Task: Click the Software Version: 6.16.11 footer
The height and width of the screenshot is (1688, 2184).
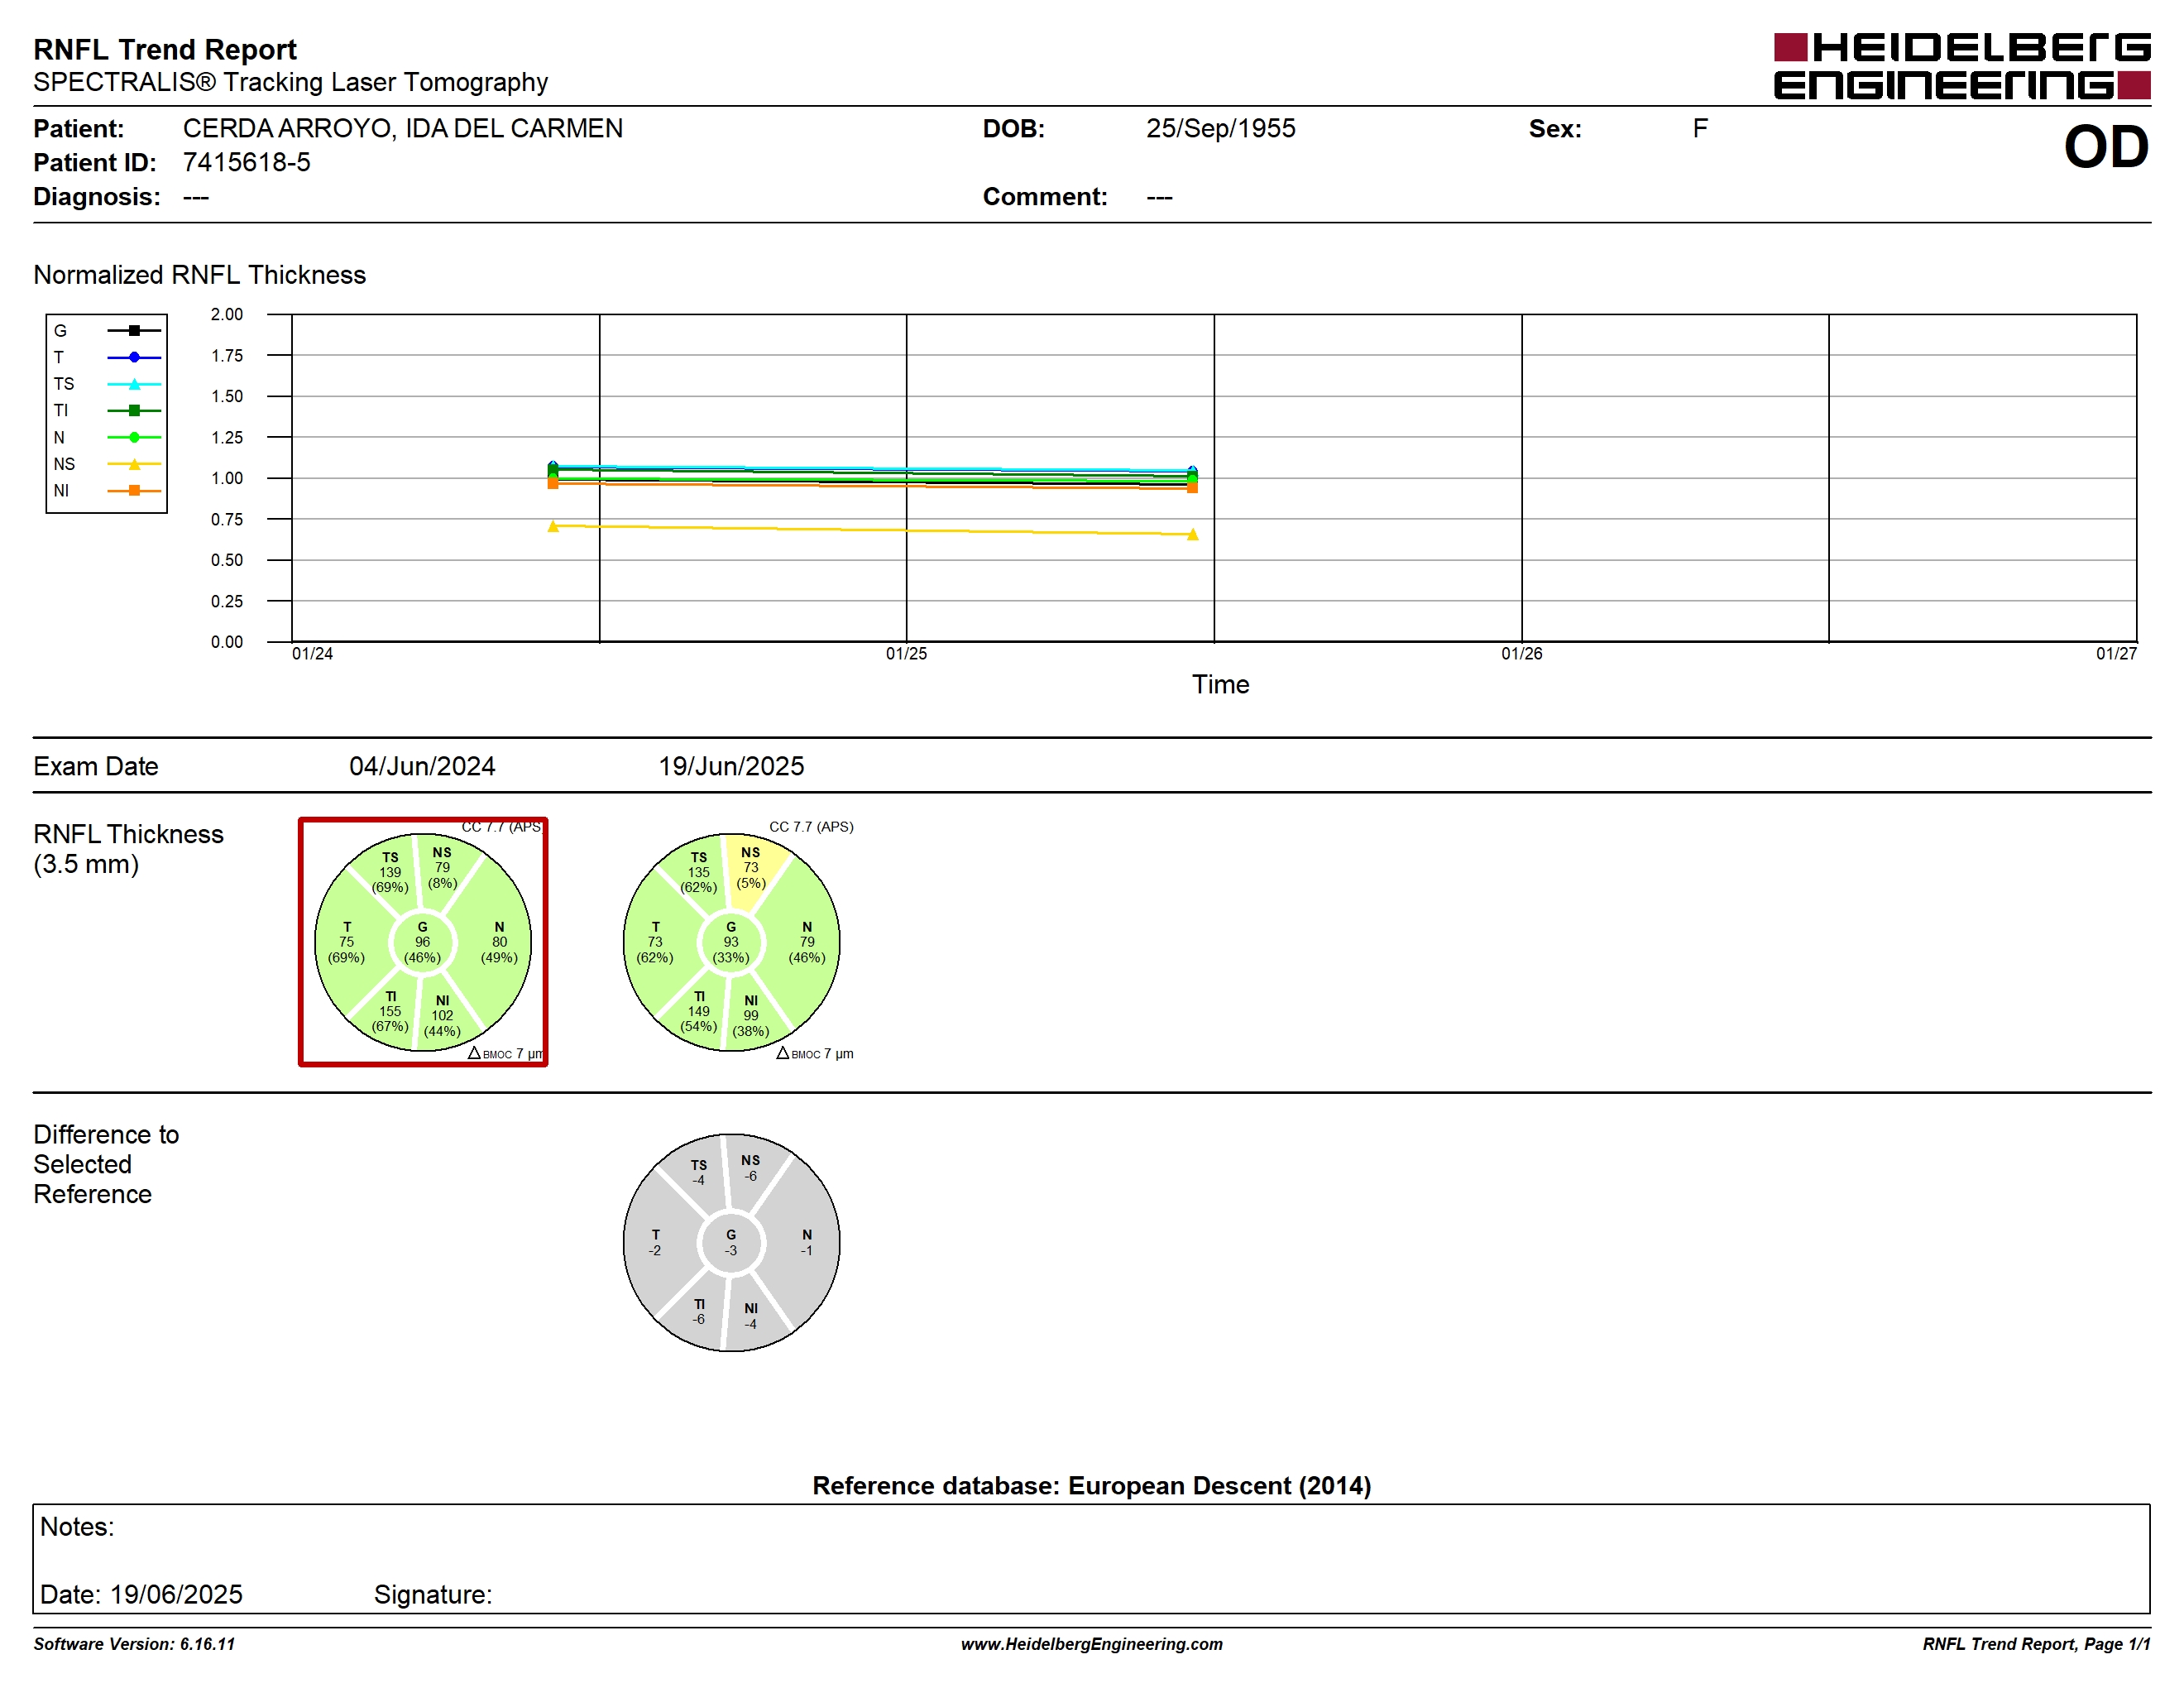Action: click(134, 1644)
